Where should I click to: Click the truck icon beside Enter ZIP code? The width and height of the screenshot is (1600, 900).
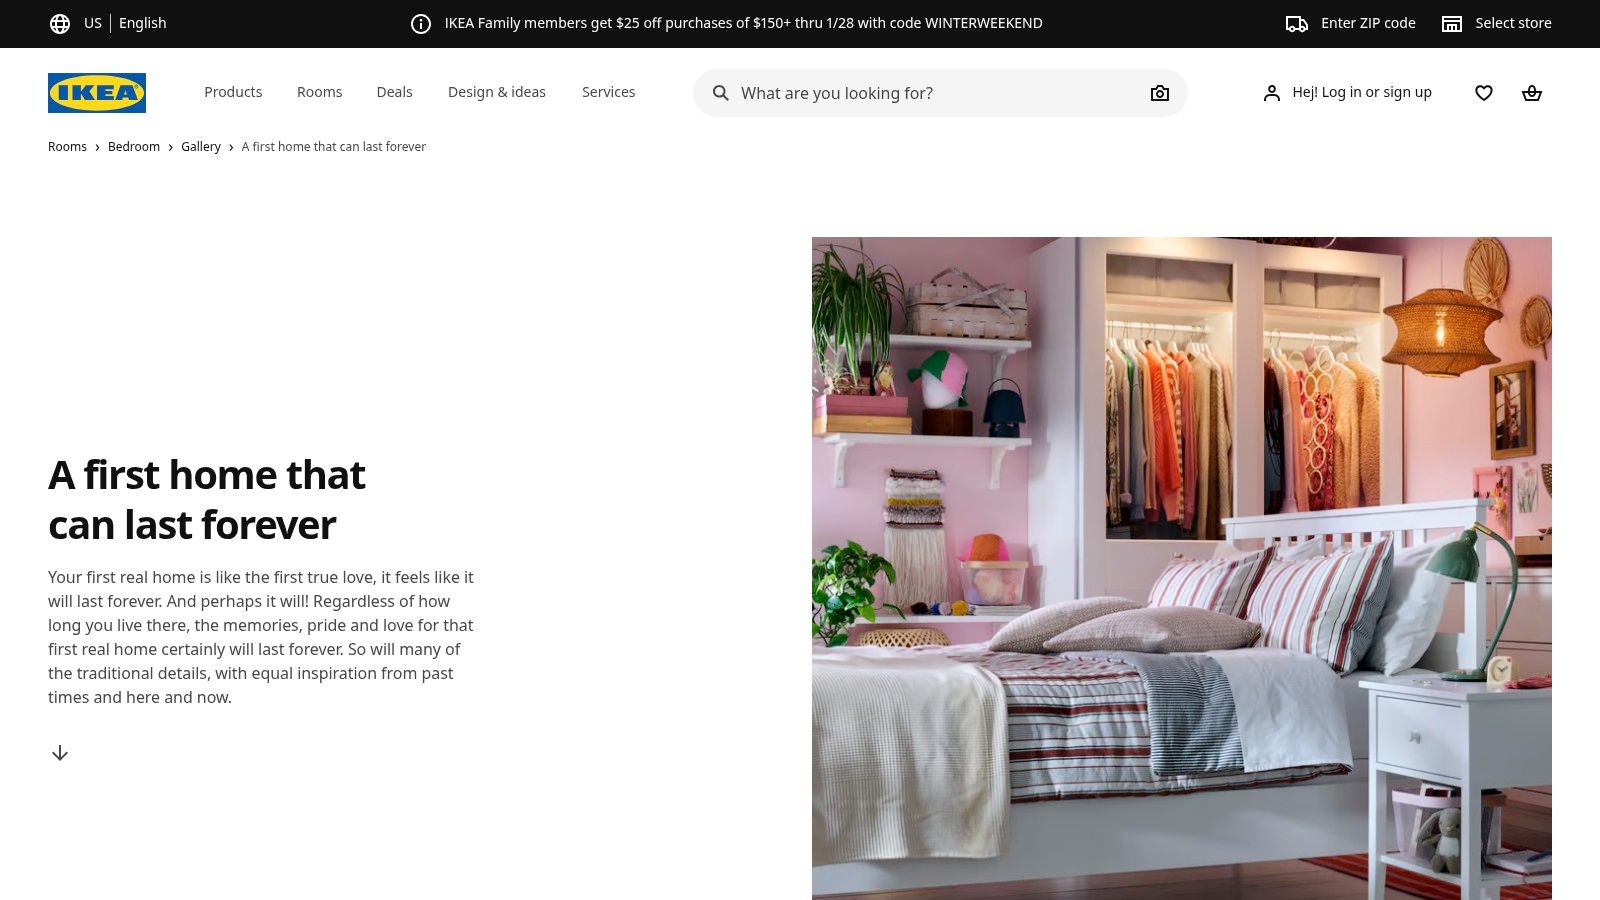coord(1294,23)
